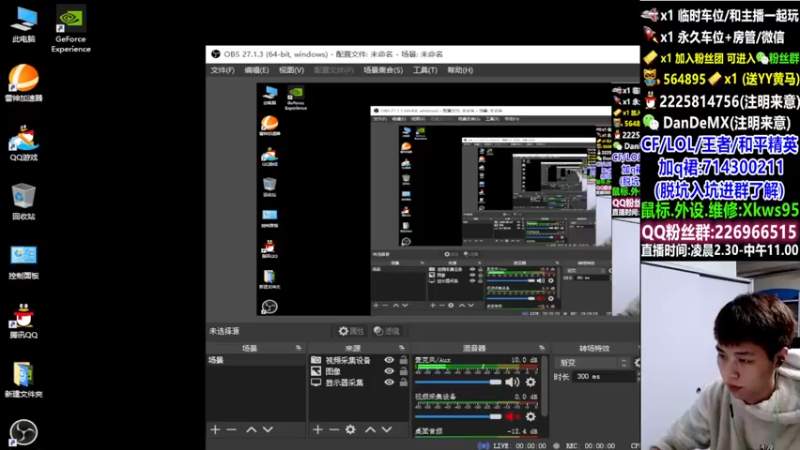The image size is (800, 450).
Task: Select the OBS Studio desktop shortcut
Action: (x=23, y=433)
